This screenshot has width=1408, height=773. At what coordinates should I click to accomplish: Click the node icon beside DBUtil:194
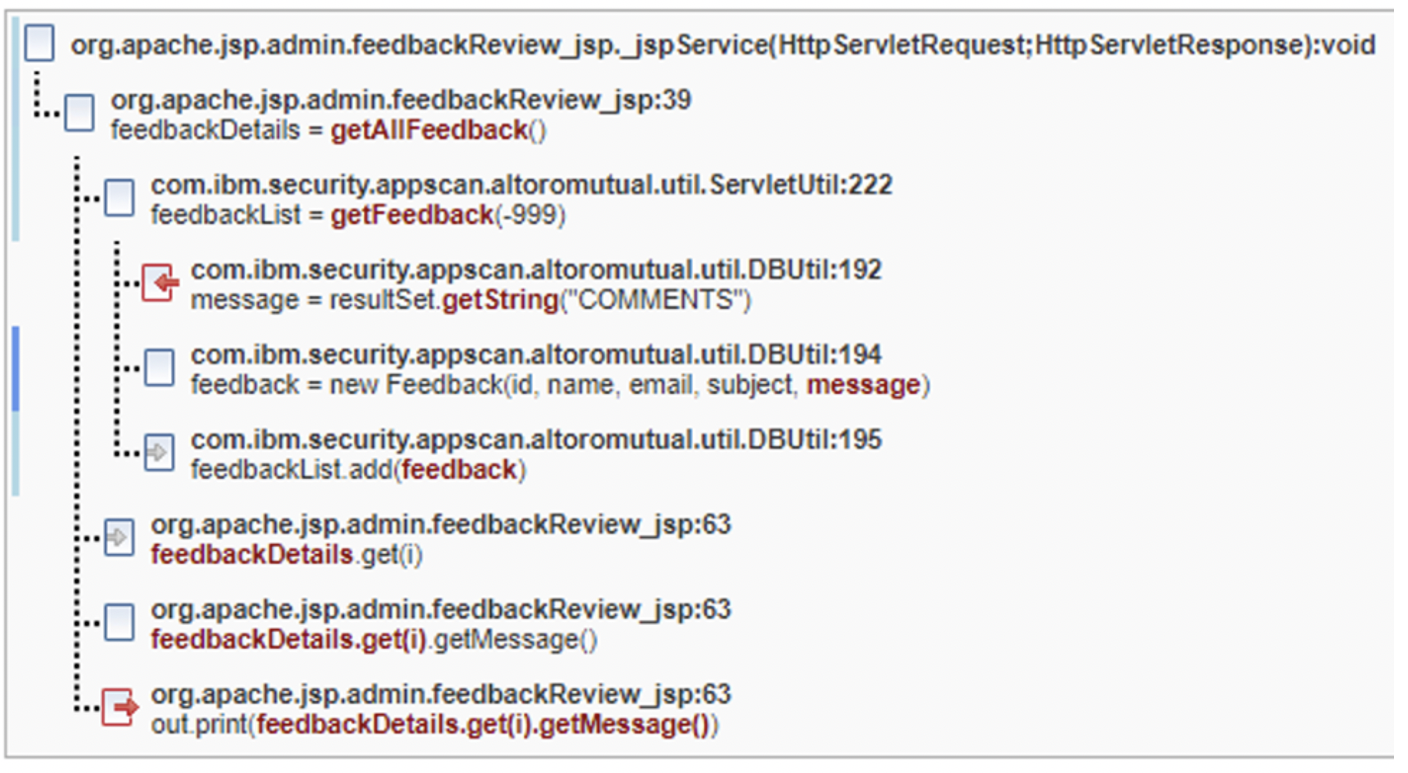coord(159,368)
